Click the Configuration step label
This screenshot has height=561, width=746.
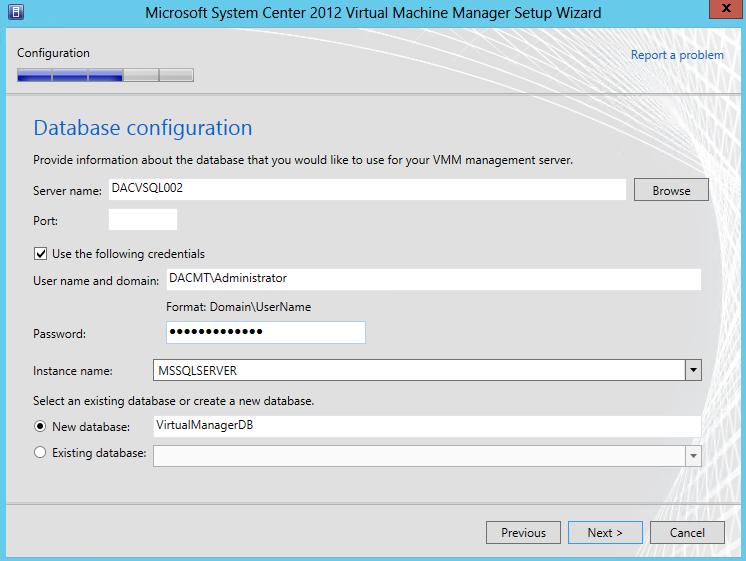tap(53, 53)
